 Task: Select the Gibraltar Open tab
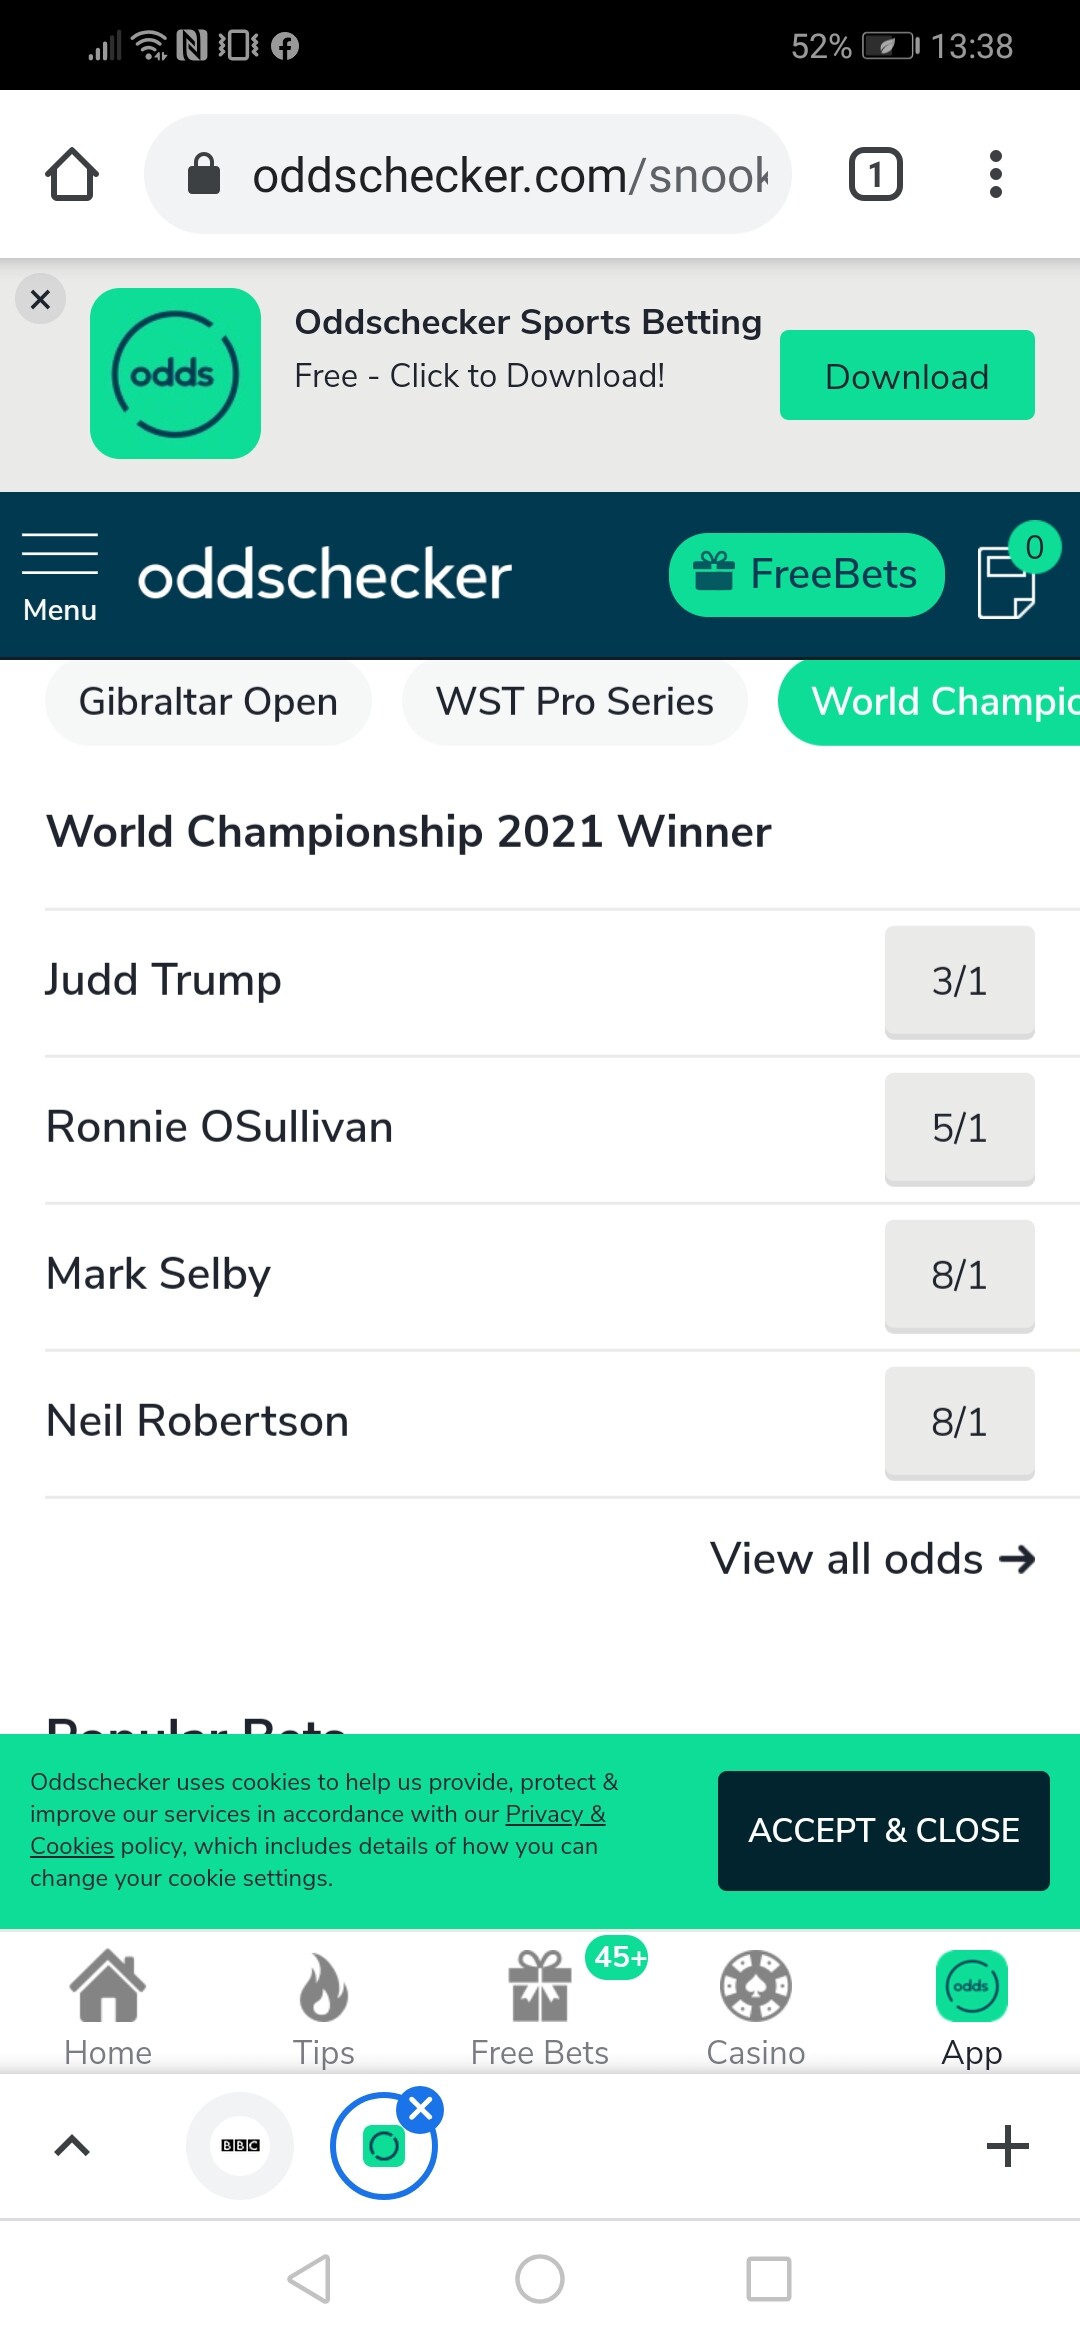coord(208,702)
